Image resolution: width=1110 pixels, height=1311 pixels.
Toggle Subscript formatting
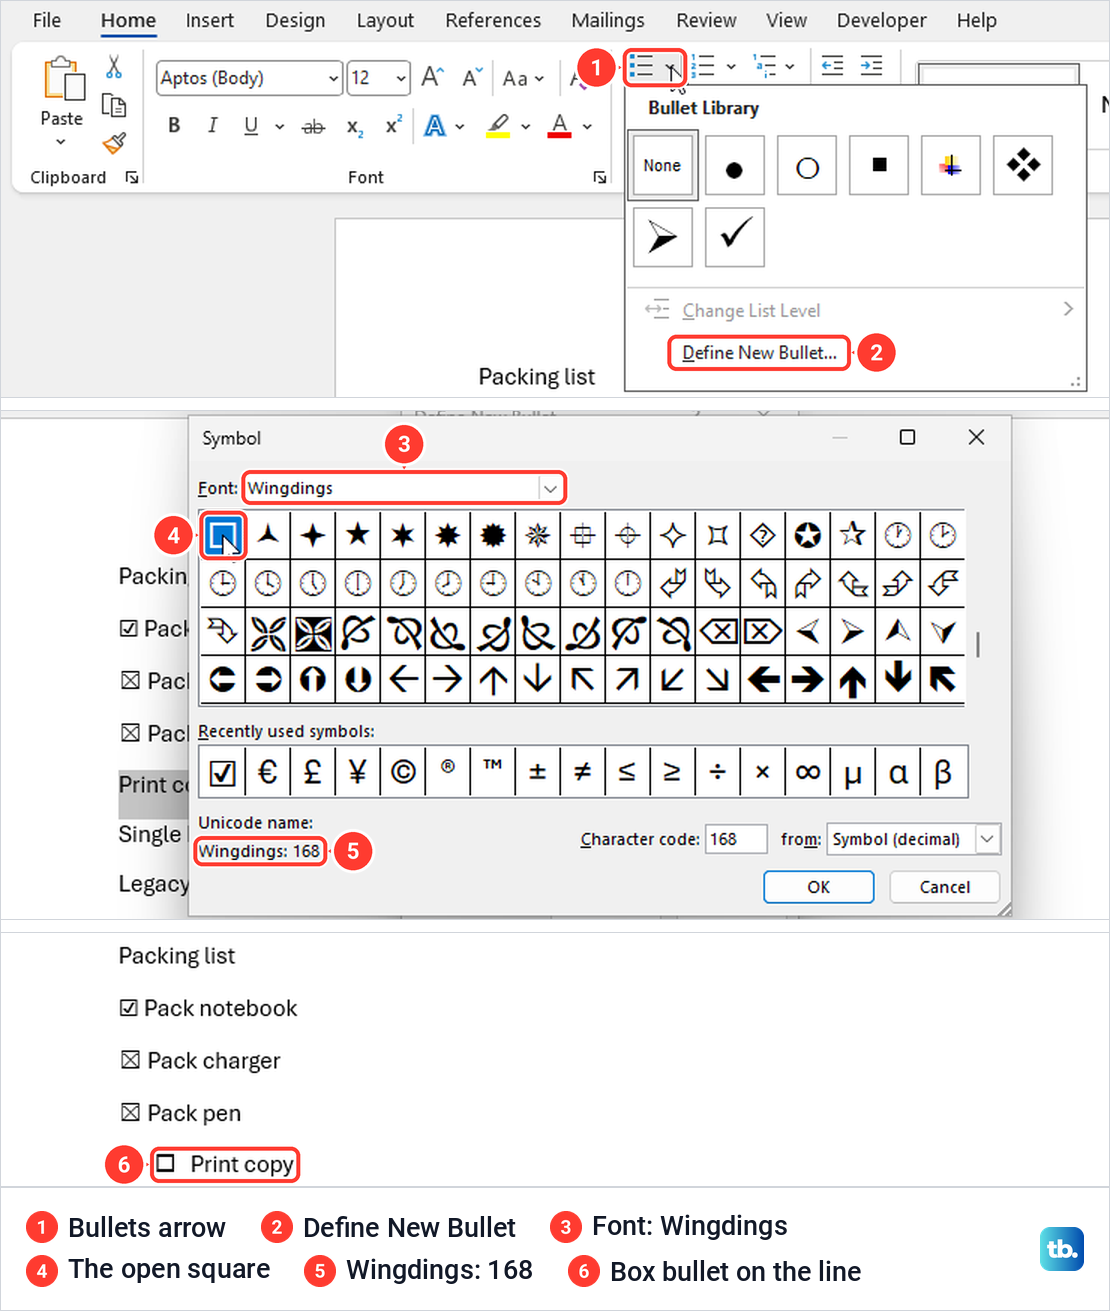[354, 126]
